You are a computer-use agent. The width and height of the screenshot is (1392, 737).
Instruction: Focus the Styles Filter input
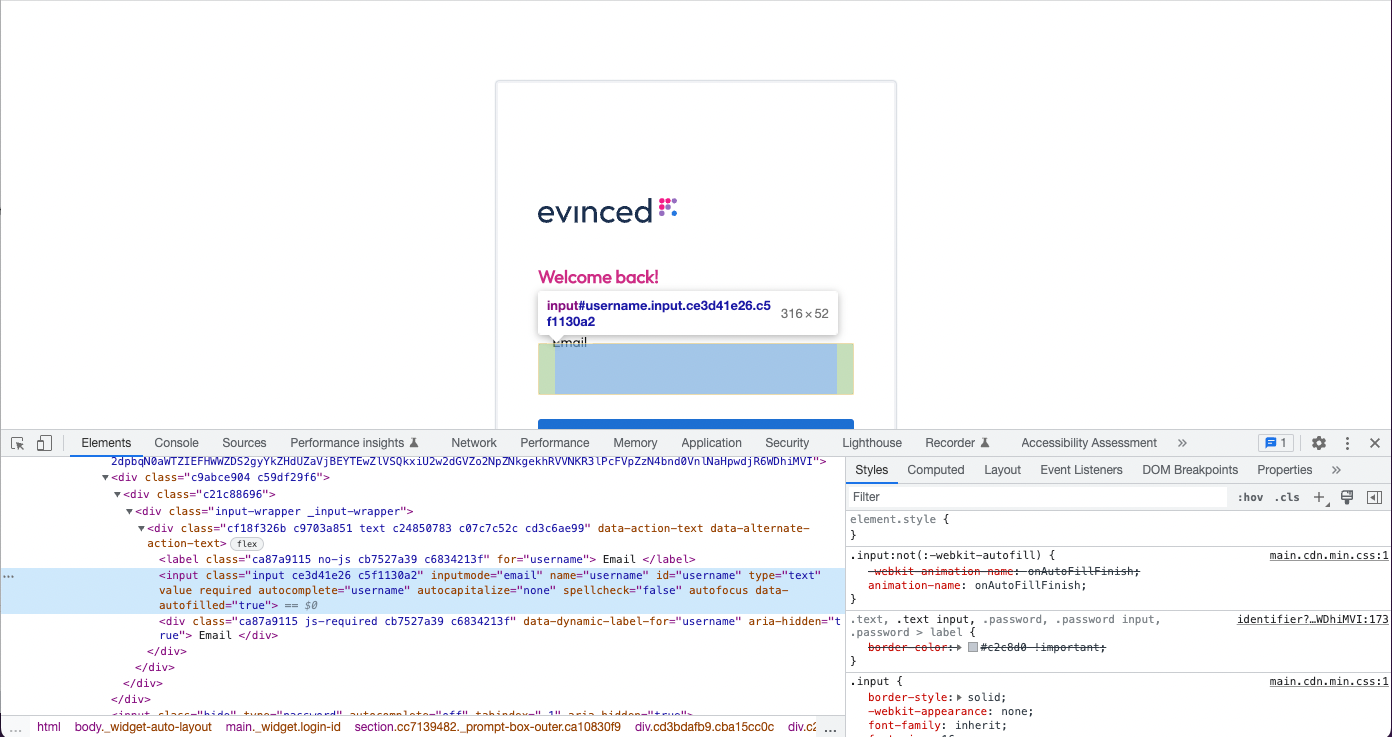(1037, 497)
